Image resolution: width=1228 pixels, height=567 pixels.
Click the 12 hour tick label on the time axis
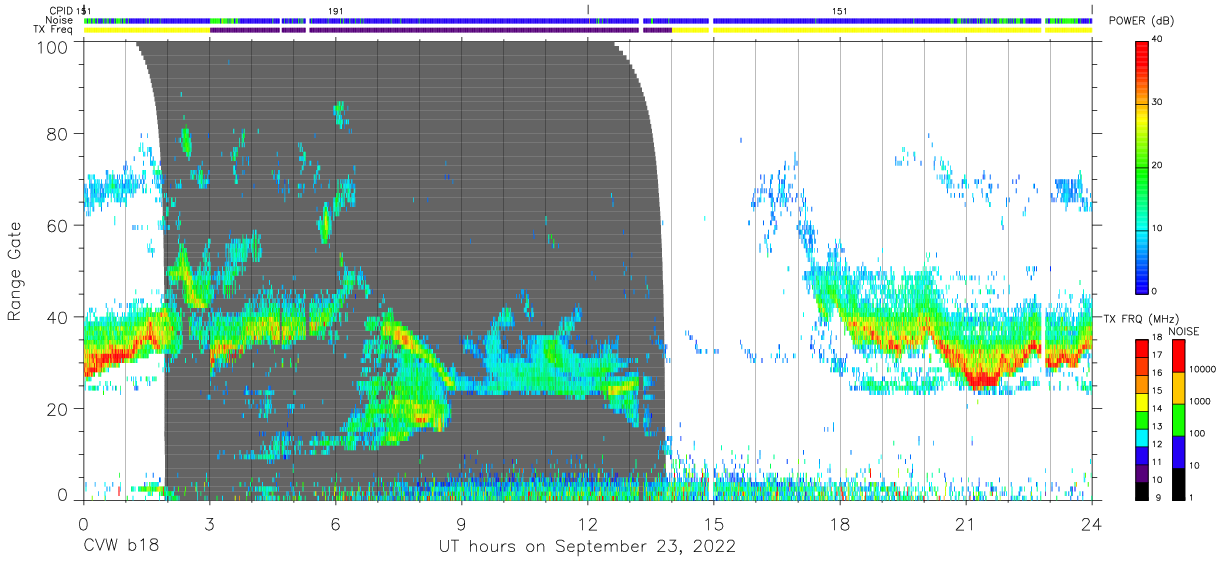point(588,523)
